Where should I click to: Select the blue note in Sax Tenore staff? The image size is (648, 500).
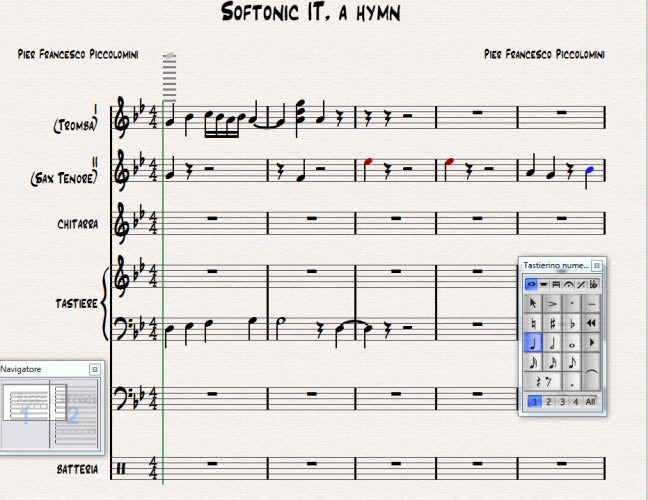click(590, 170)
